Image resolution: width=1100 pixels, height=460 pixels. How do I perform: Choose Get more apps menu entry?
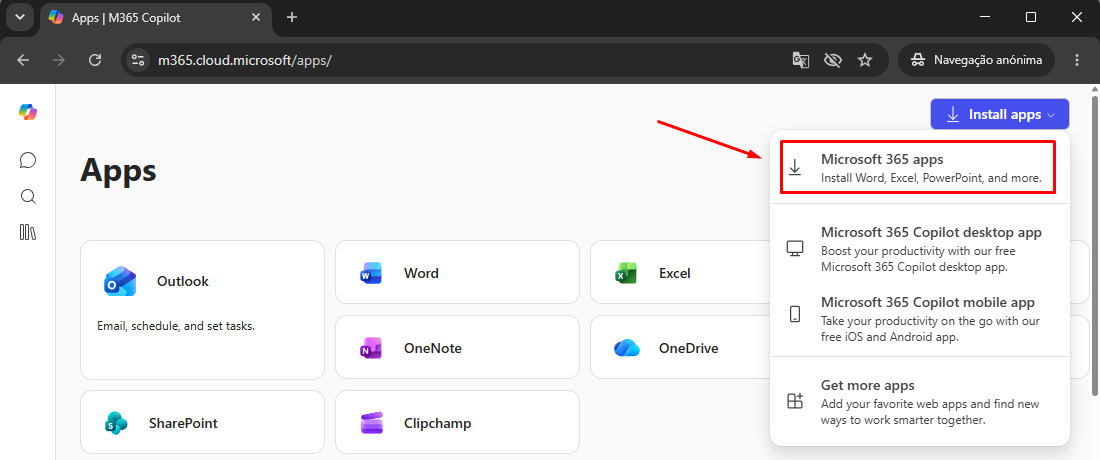tap(920, 402)
